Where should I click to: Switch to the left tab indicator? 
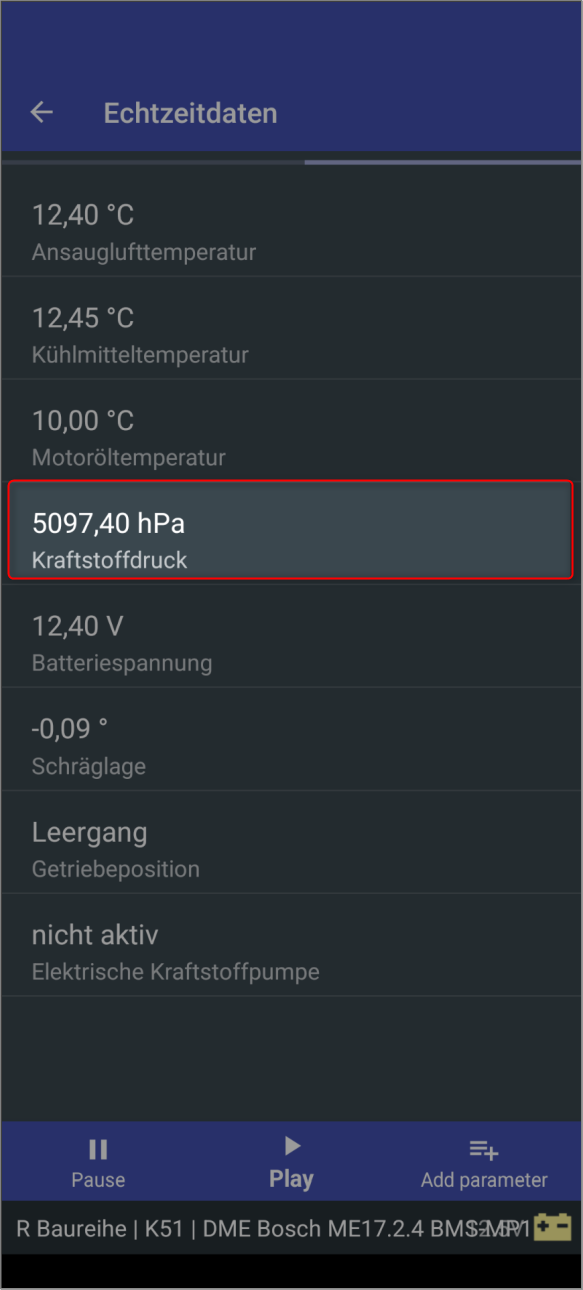(x=153, y=159)
